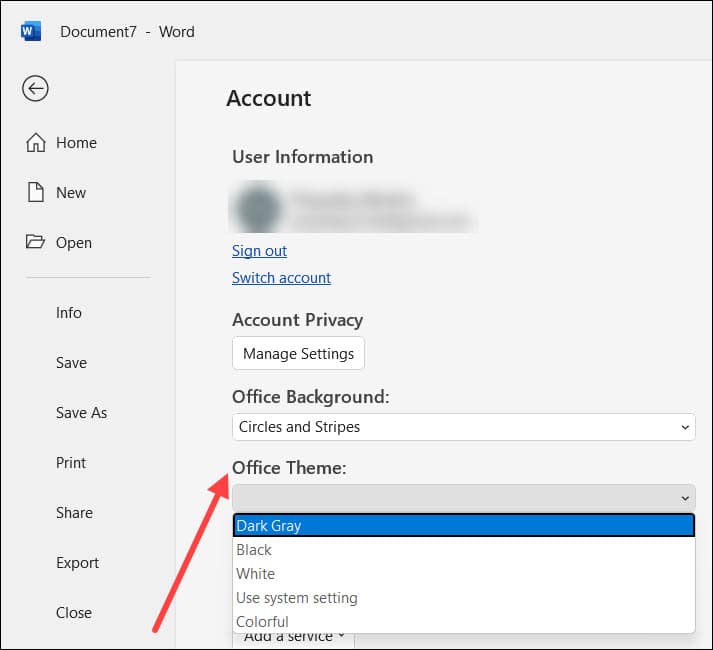Select White theme option
This screenshot has height=650, width=713.
463,574
